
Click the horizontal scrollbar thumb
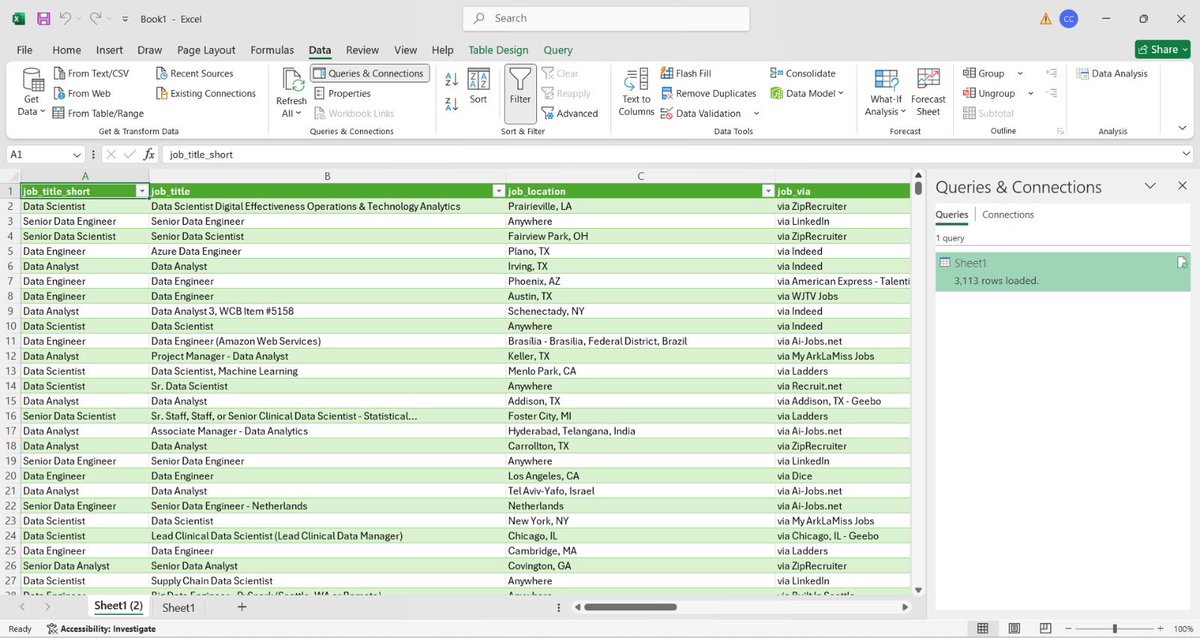(630, 607)
